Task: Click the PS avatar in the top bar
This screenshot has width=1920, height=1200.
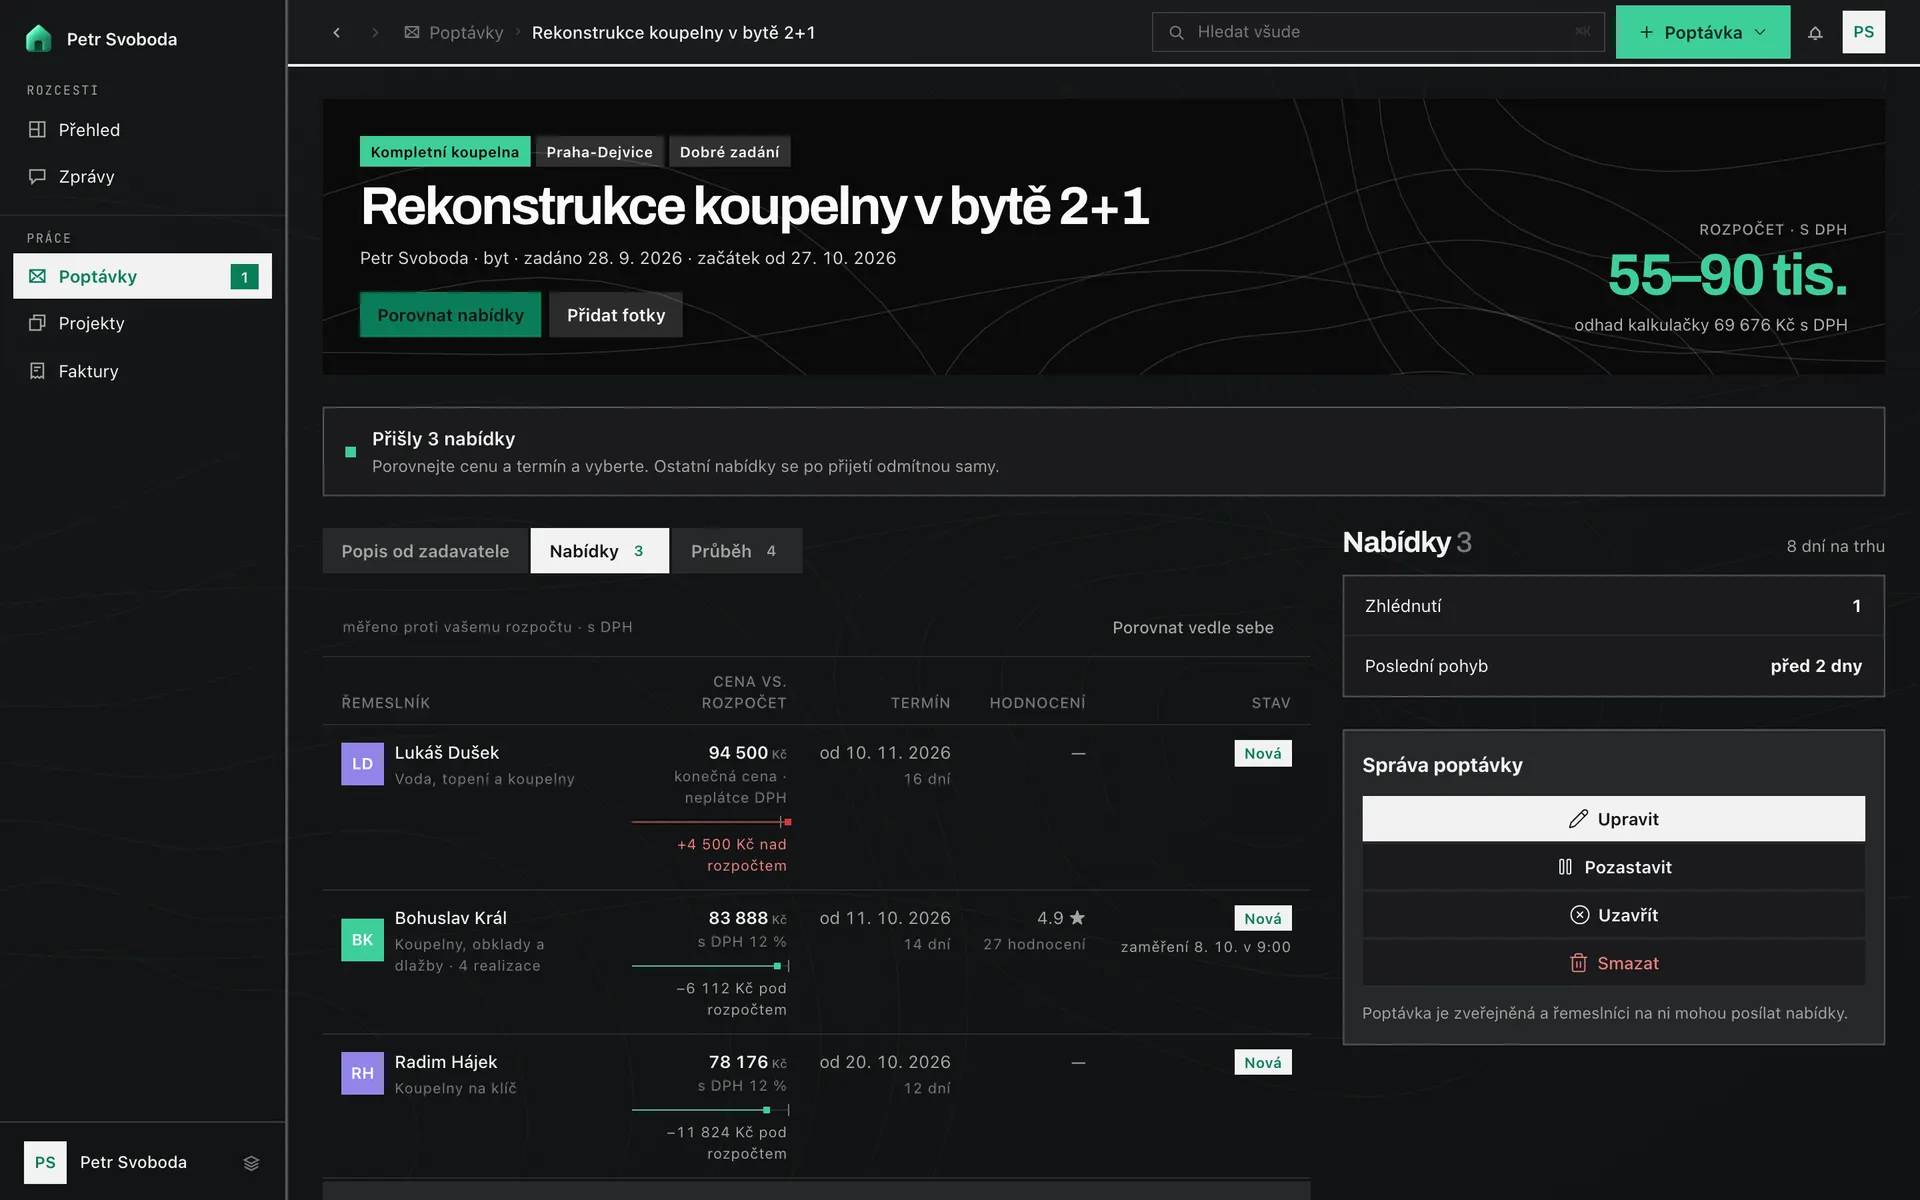Action: (1863, 32)
